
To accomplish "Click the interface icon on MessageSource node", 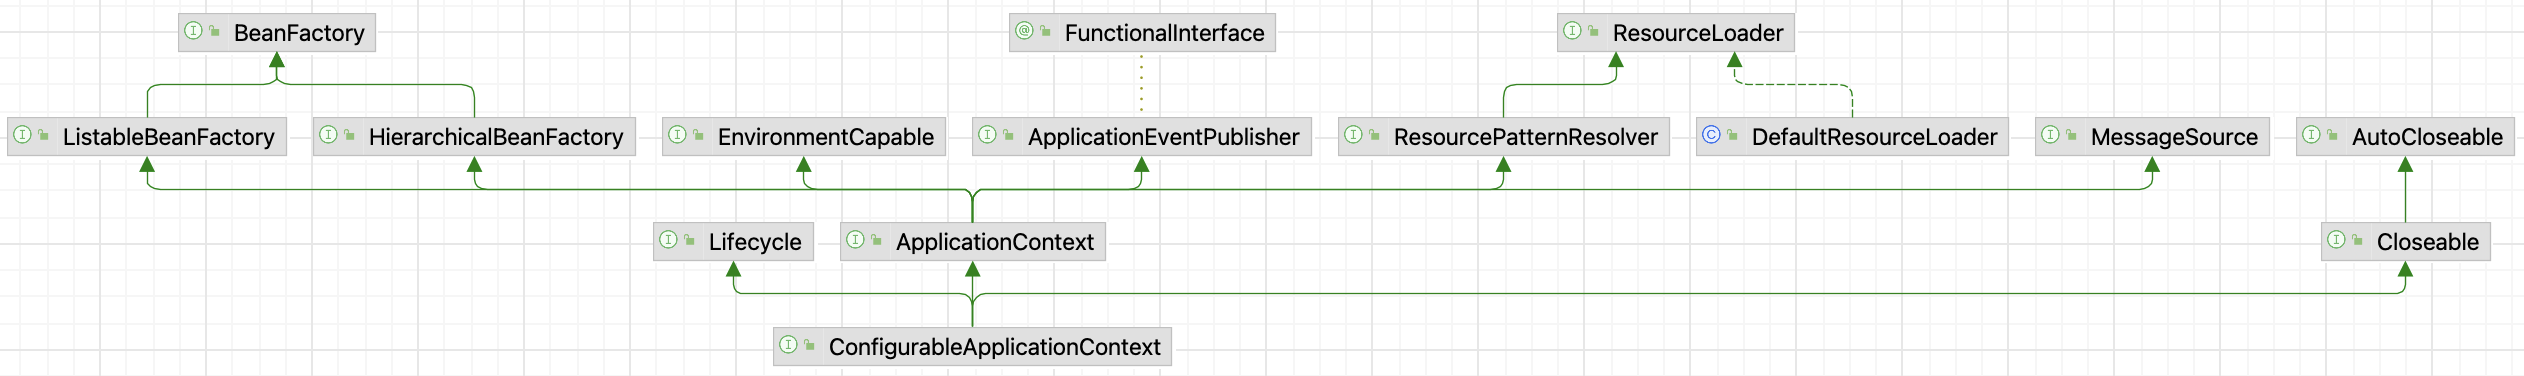I will point(2050,135).
